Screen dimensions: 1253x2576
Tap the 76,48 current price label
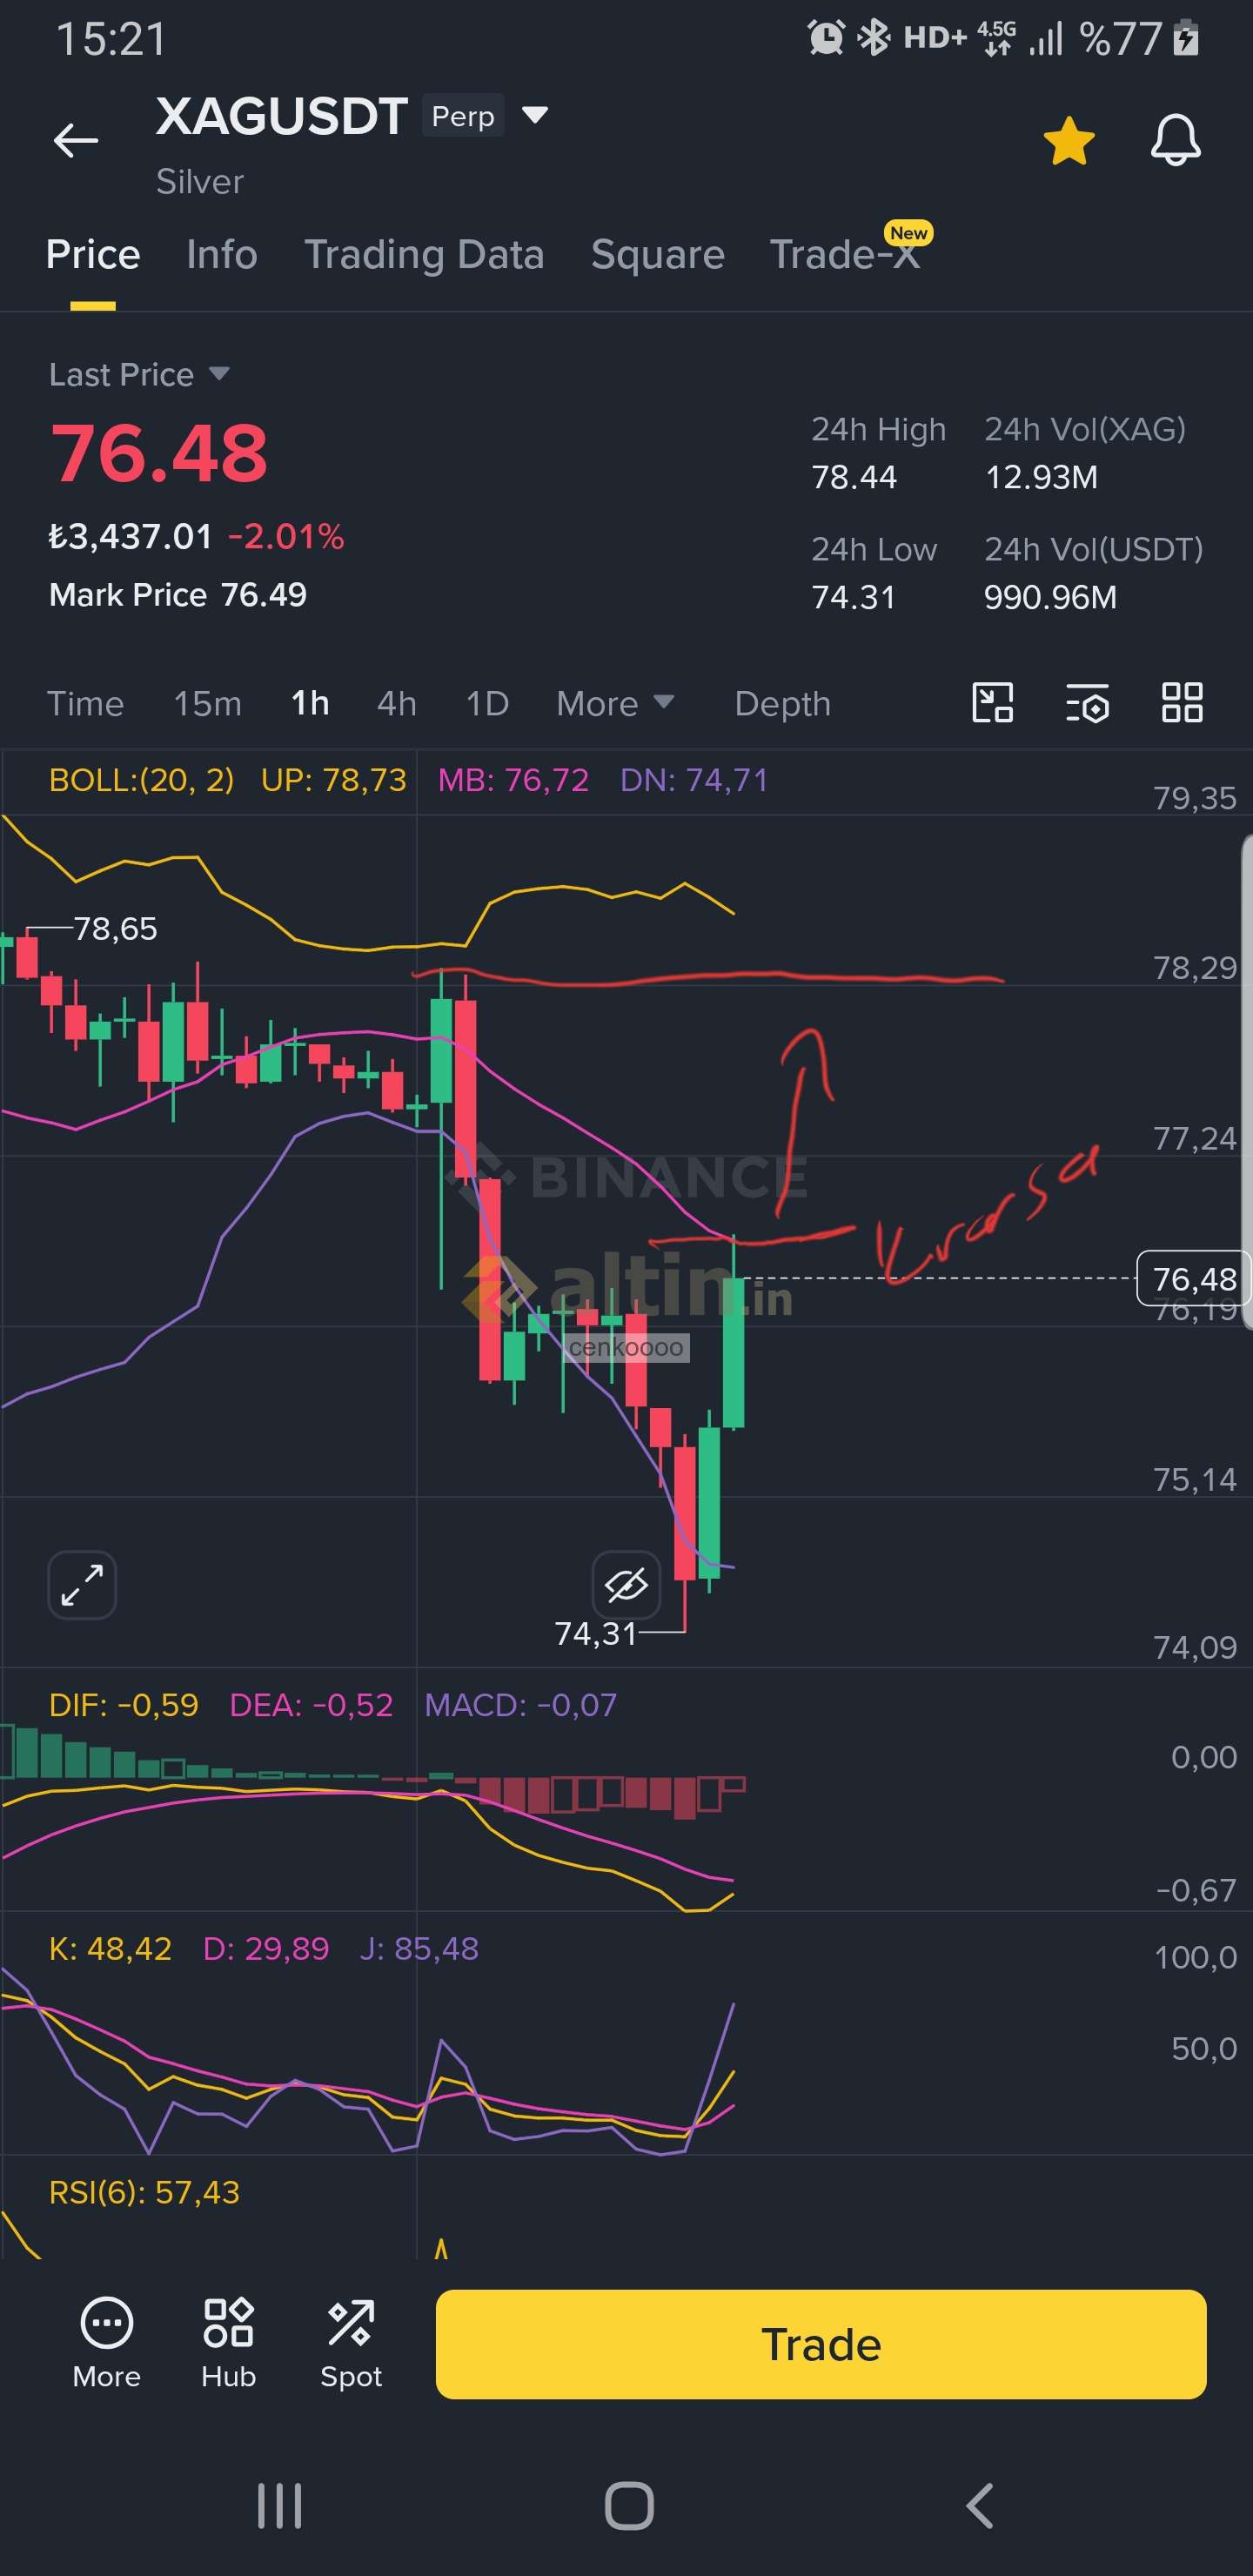click(1193, 1278)
